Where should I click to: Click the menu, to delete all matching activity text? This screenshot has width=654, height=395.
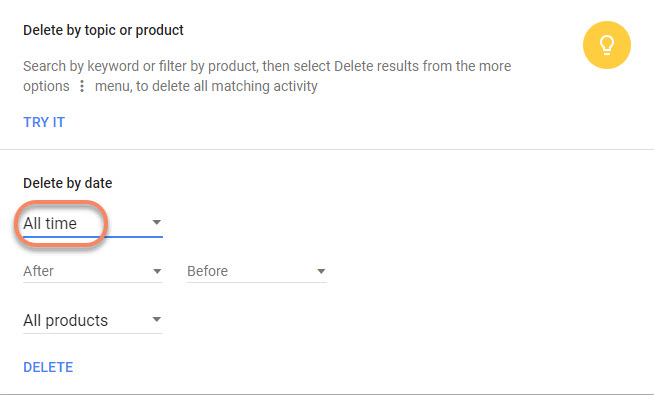(206, 86)
